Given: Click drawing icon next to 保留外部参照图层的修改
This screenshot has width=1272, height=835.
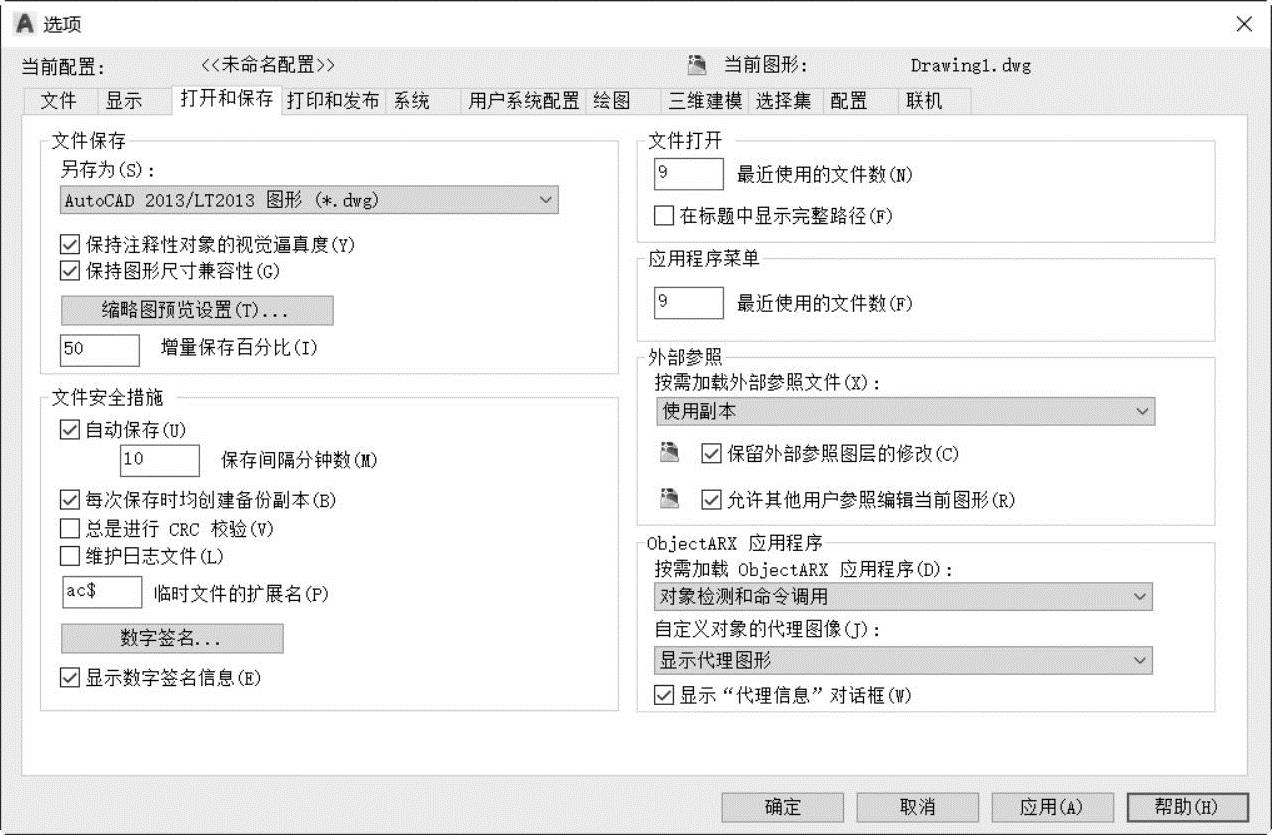Looking at the screenshot, I should click(x=670, y=453).
